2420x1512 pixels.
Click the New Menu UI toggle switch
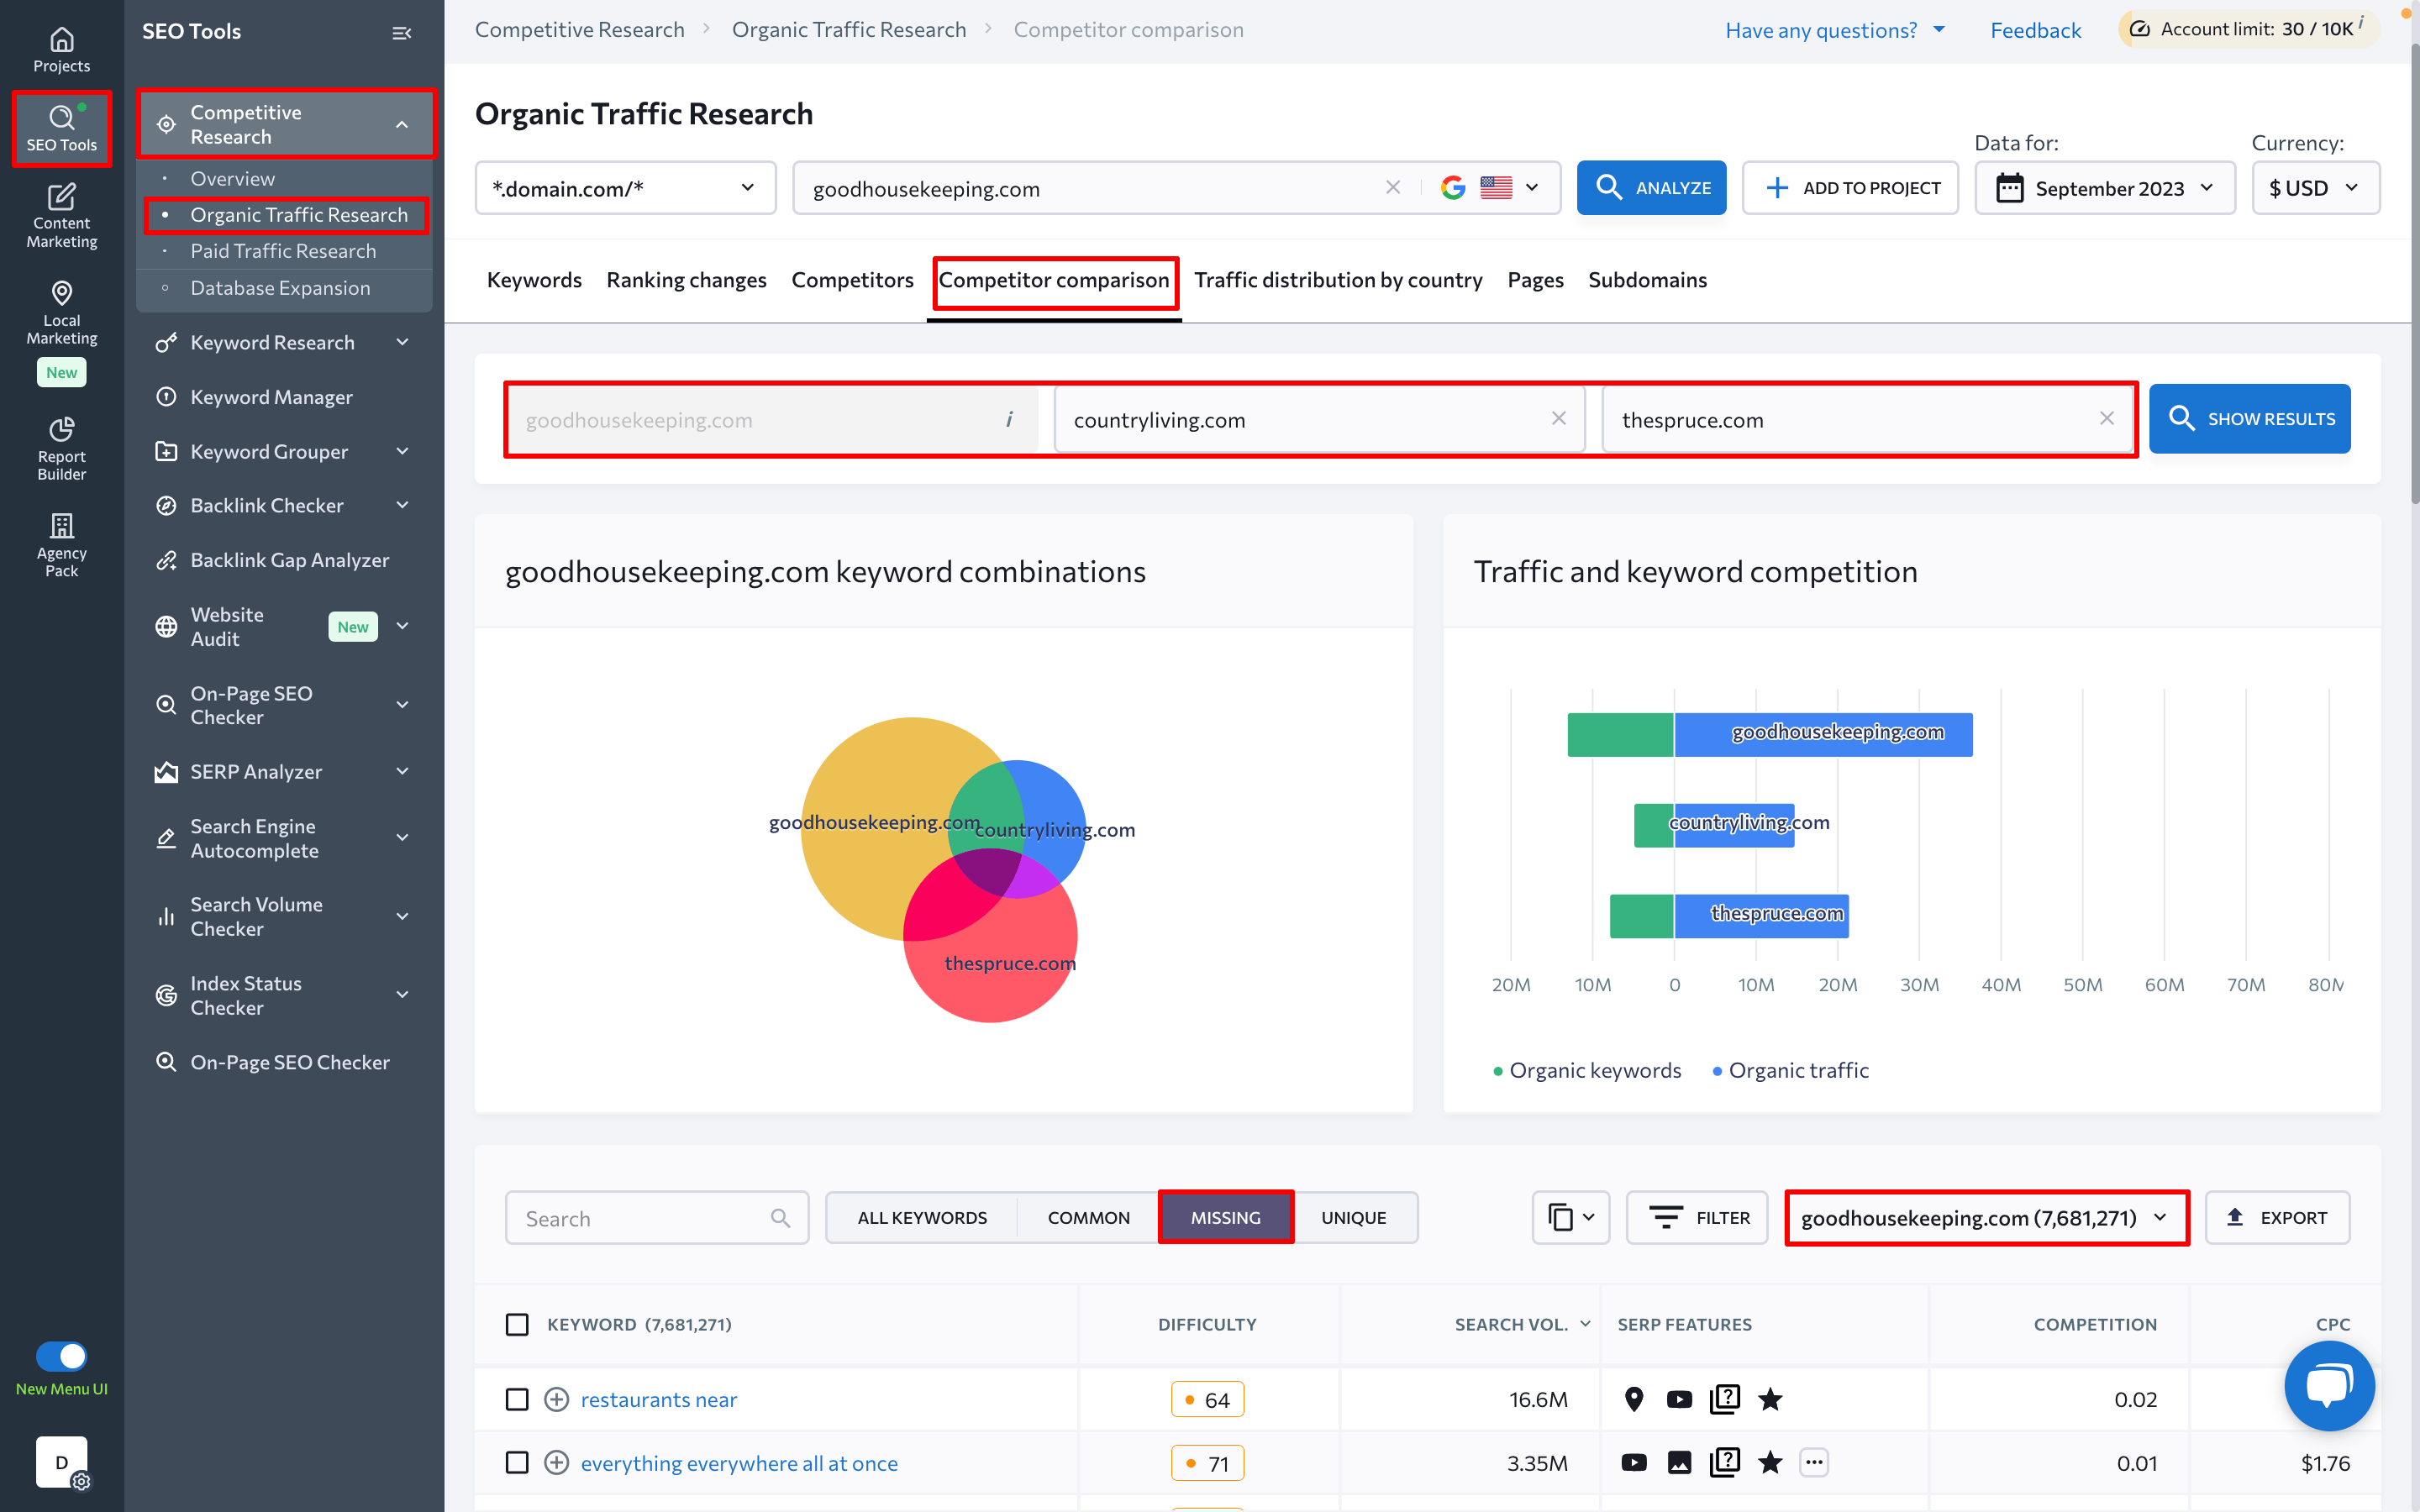59,1355
